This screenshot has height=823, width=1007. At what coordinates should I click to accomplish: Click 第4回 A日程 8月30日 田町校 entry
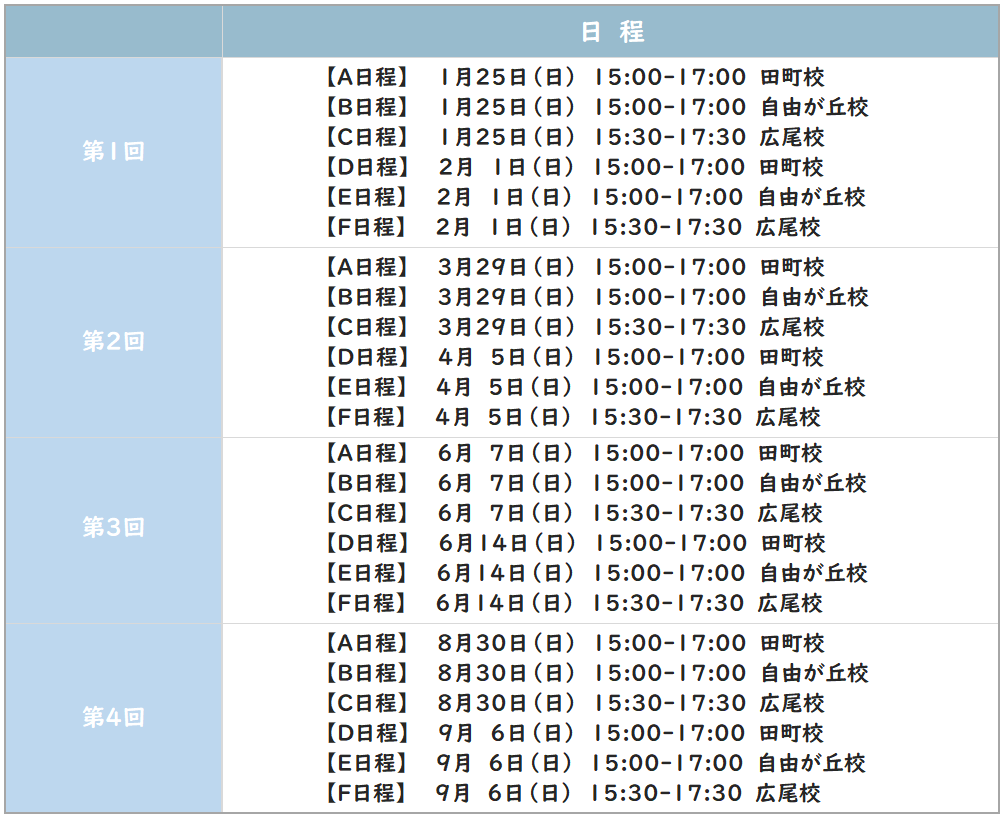point(573,643)
